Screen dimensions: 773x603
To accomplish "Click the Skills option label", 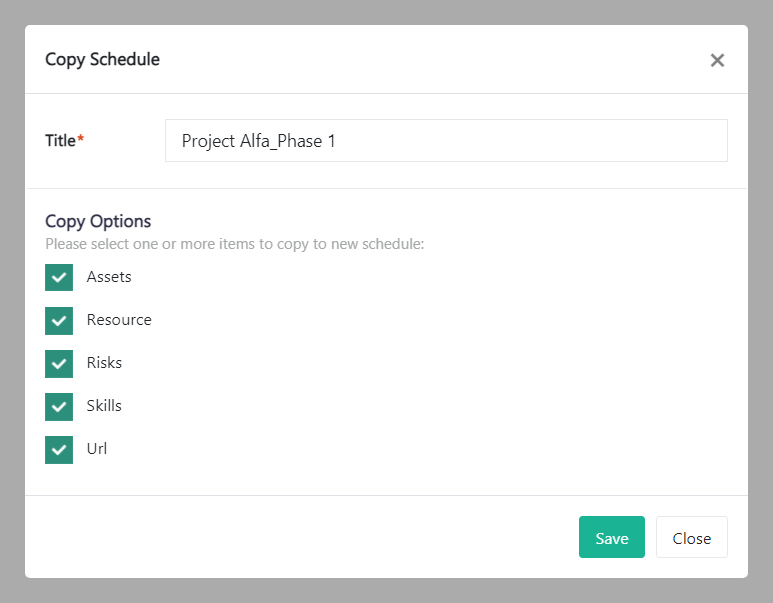I will (x=104, y=406).
